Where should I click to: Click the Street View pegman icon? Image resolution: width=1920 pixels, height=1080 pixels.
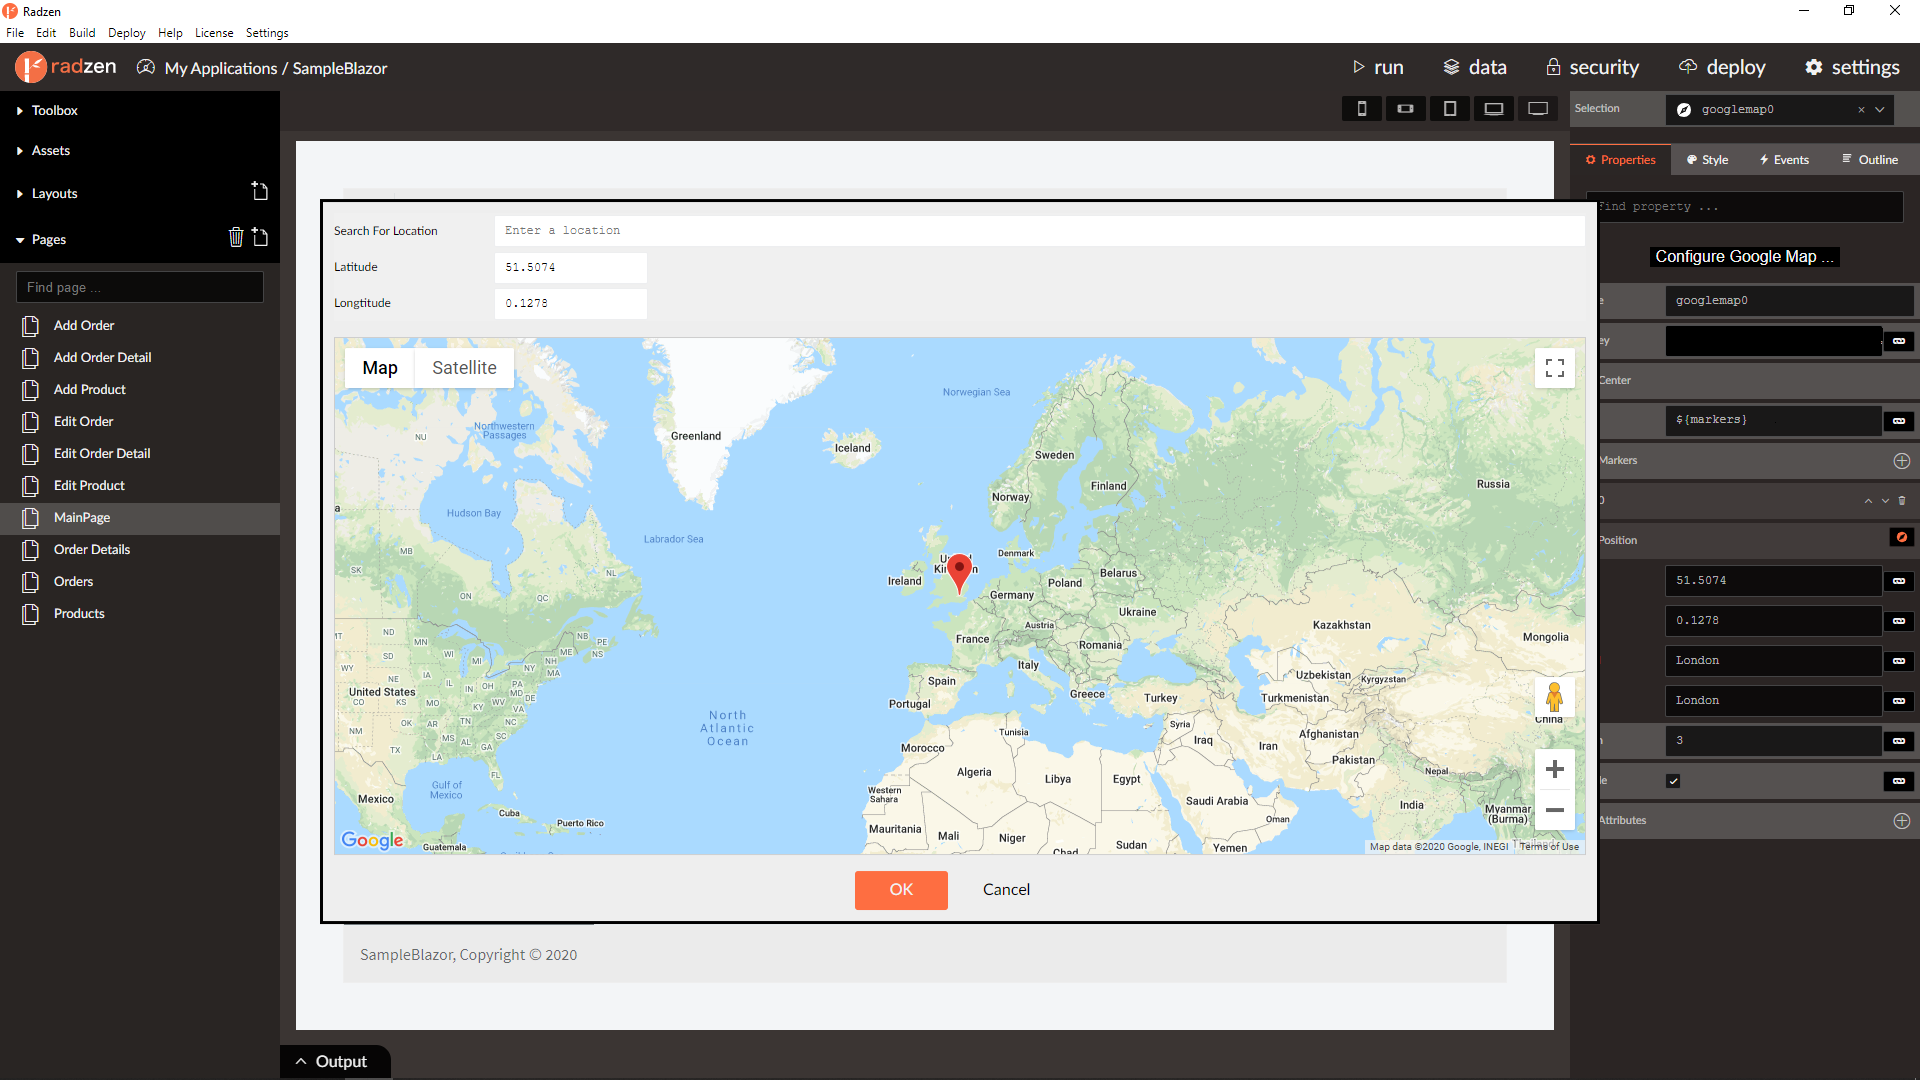pyautogui.click(x=1554, y=697)
